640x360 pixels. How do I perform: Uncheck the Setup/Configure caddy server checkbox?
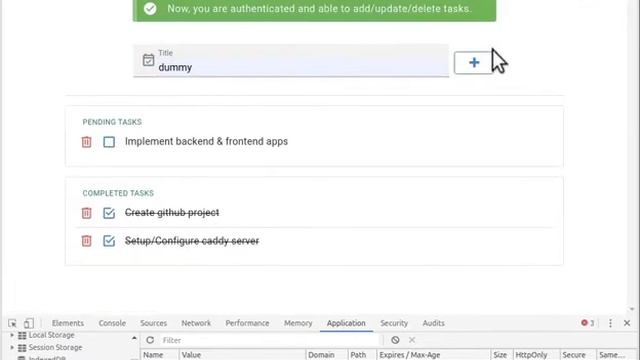coord(109,241)
